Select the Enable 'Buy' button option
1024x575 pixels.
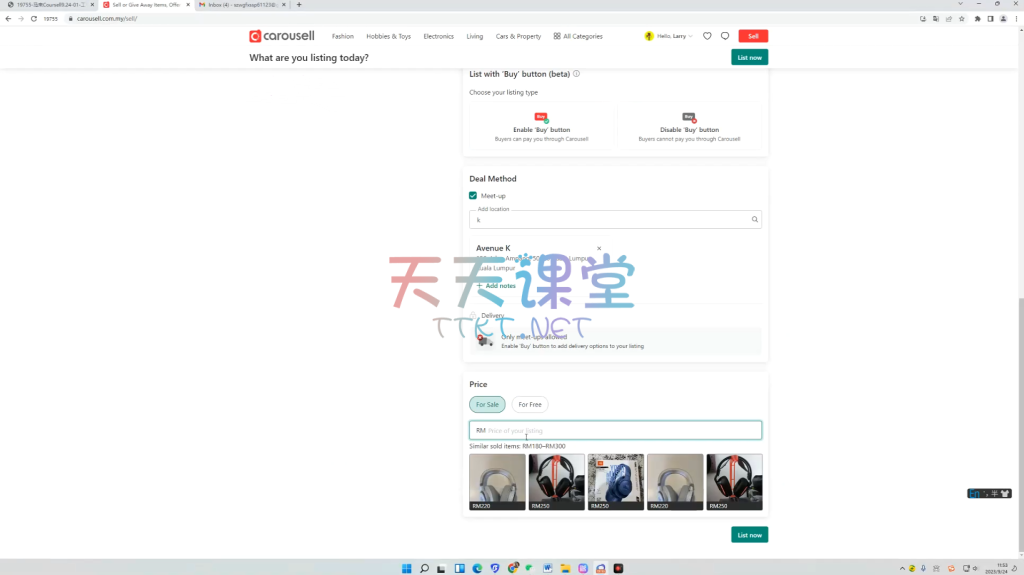[541, 128]
